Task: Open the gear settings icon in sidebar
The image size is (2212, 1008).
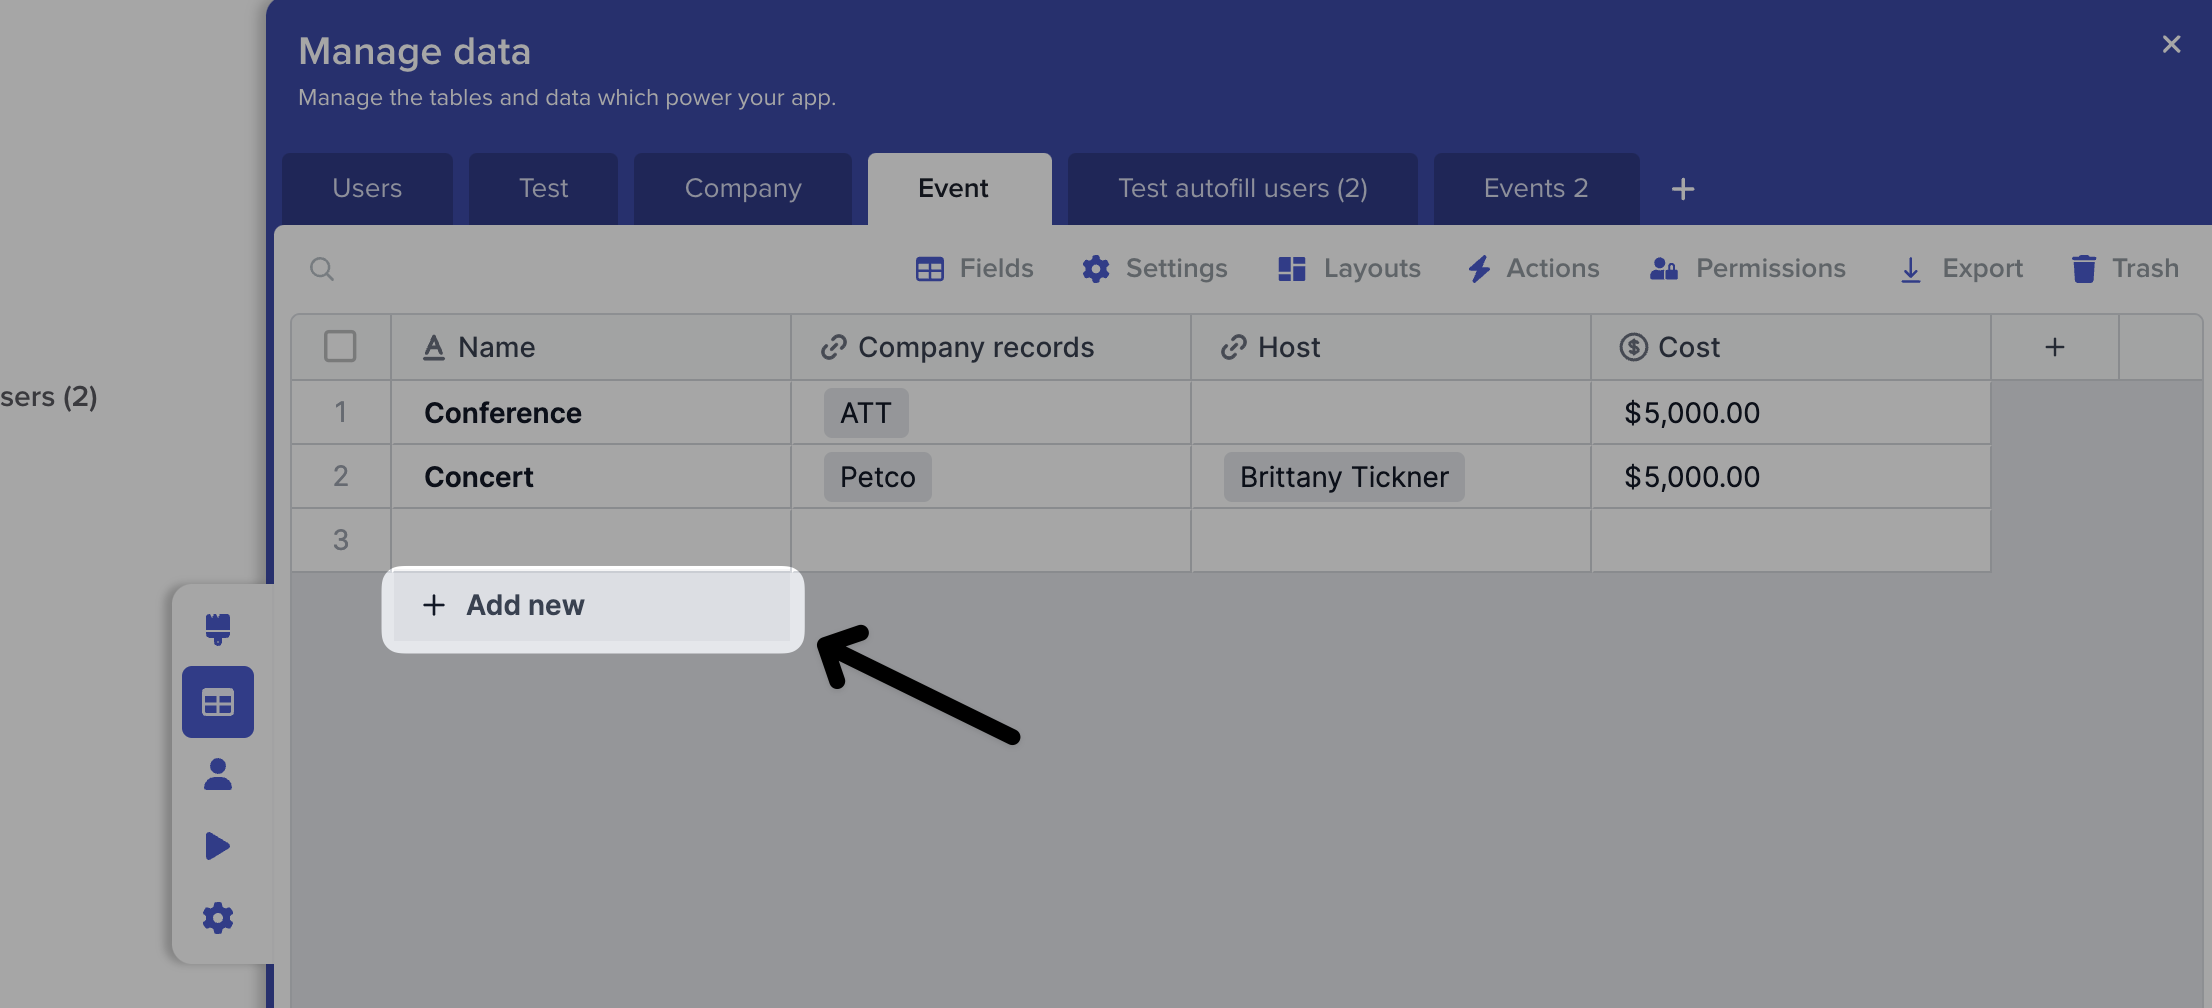Action: point(218,918)
